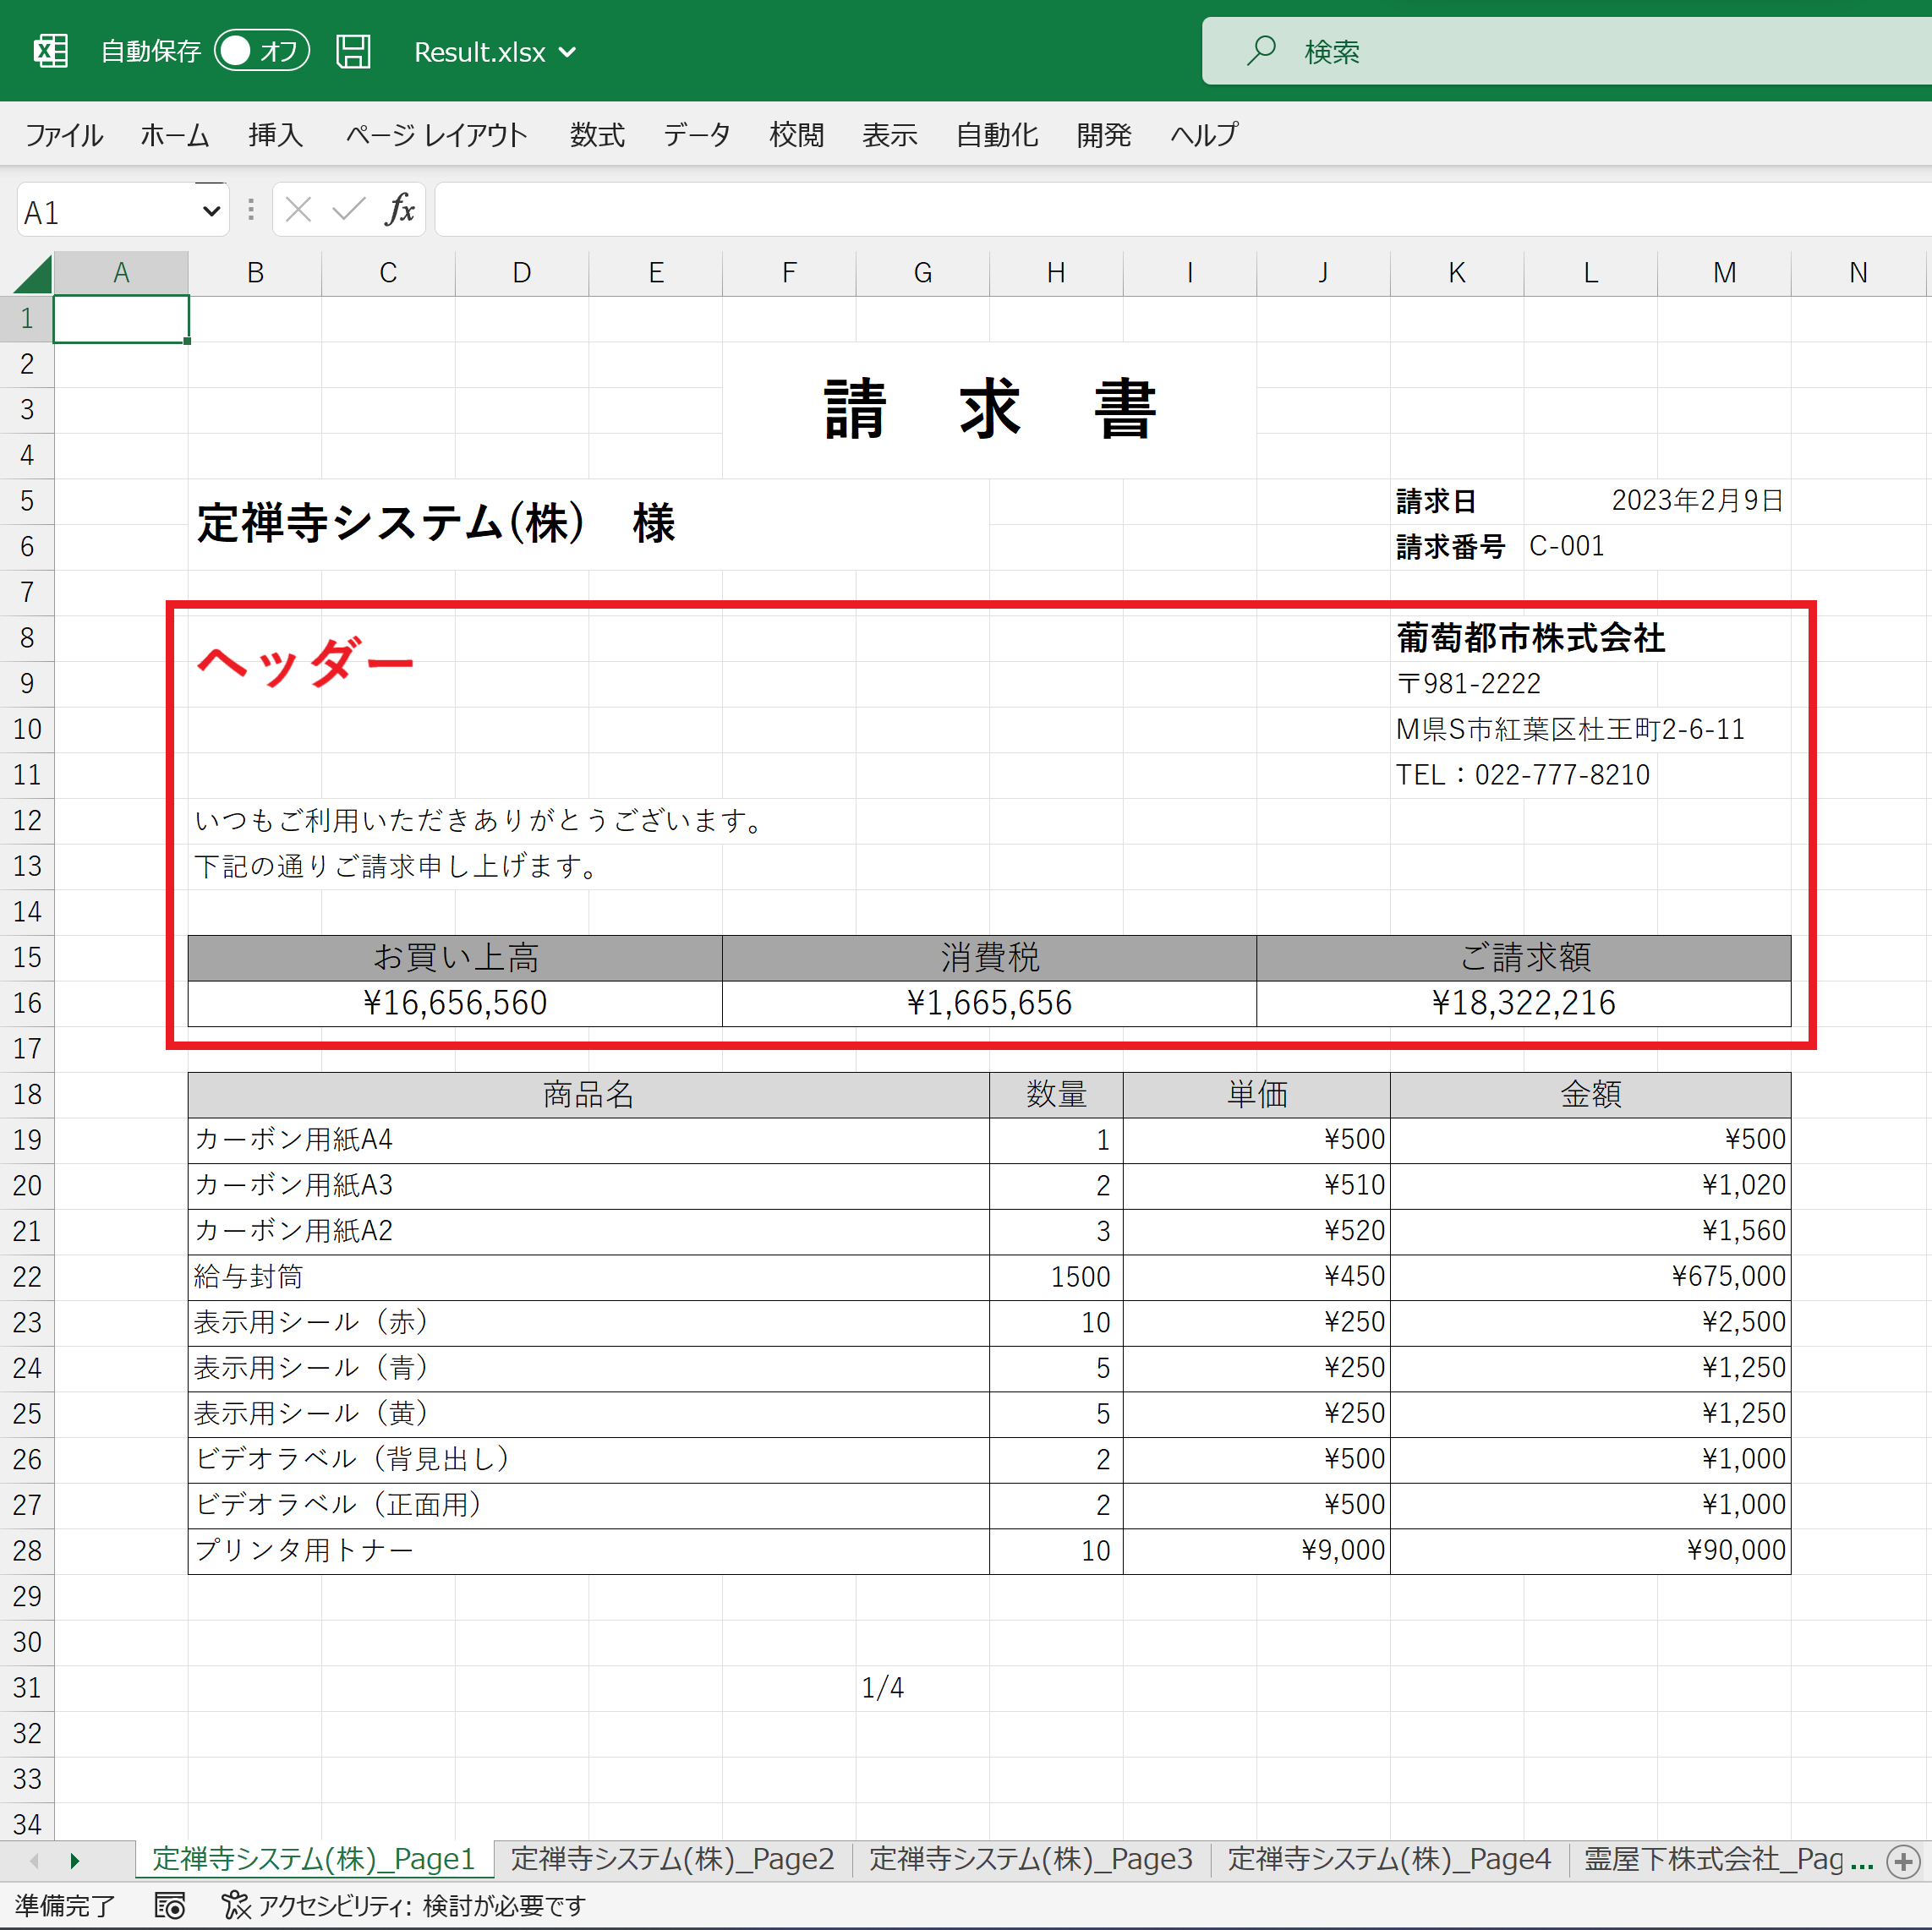Select row 22 header
The width and height of the screenshot is (1932, 1930).
click(x=27, y=1277)
